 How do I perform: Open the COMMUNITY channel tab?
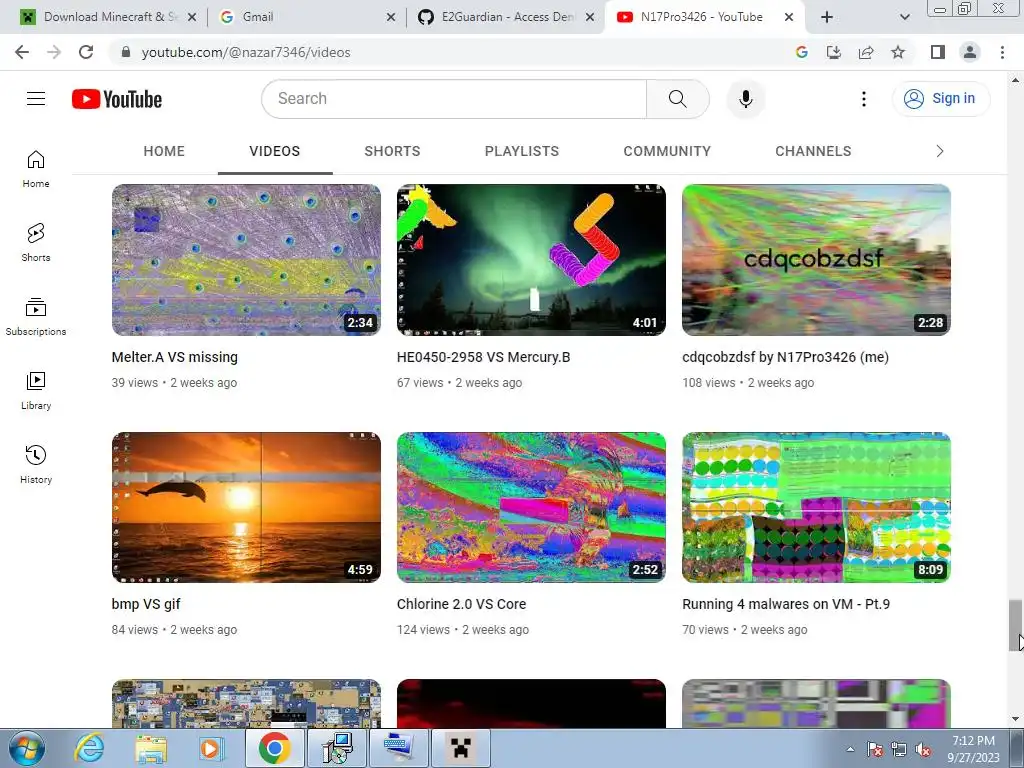[667, 152]
